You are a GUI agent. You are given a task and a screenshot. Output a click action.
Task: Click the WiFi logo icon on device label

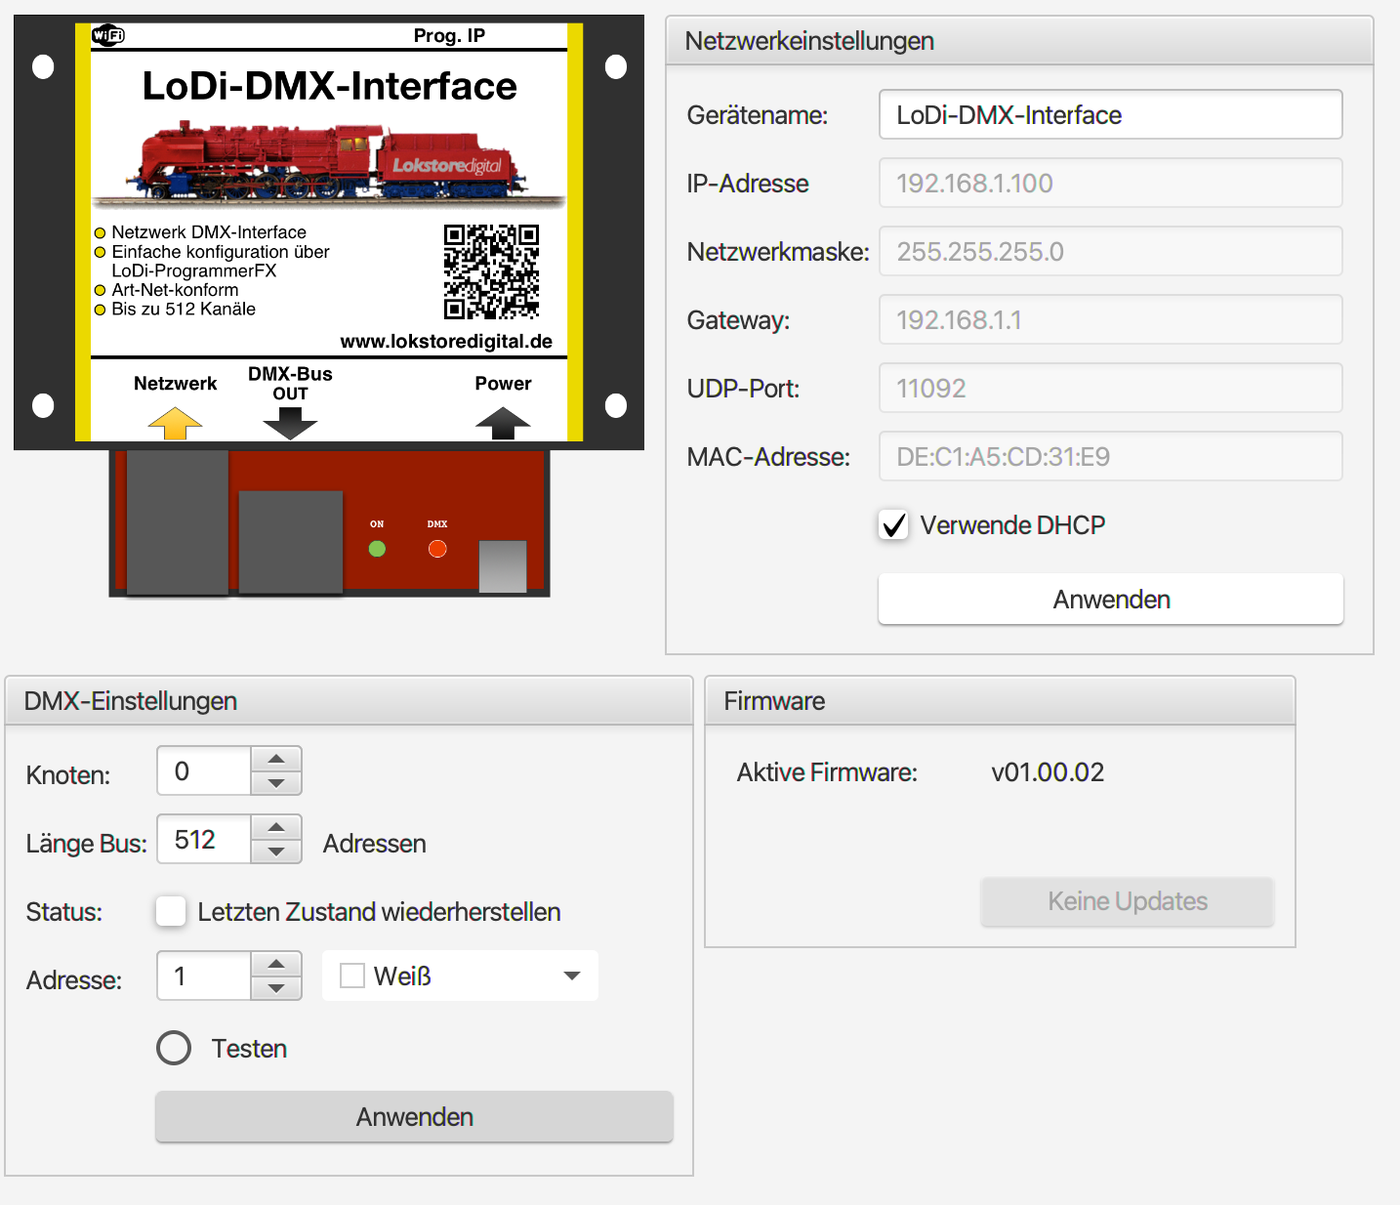point(108,36)
